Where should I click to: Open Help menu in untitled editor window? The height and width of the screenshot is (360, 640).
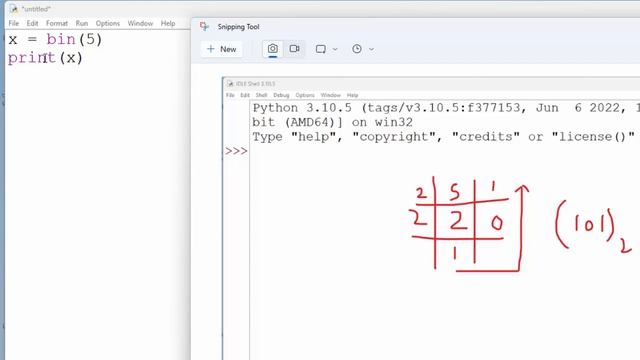168,23
